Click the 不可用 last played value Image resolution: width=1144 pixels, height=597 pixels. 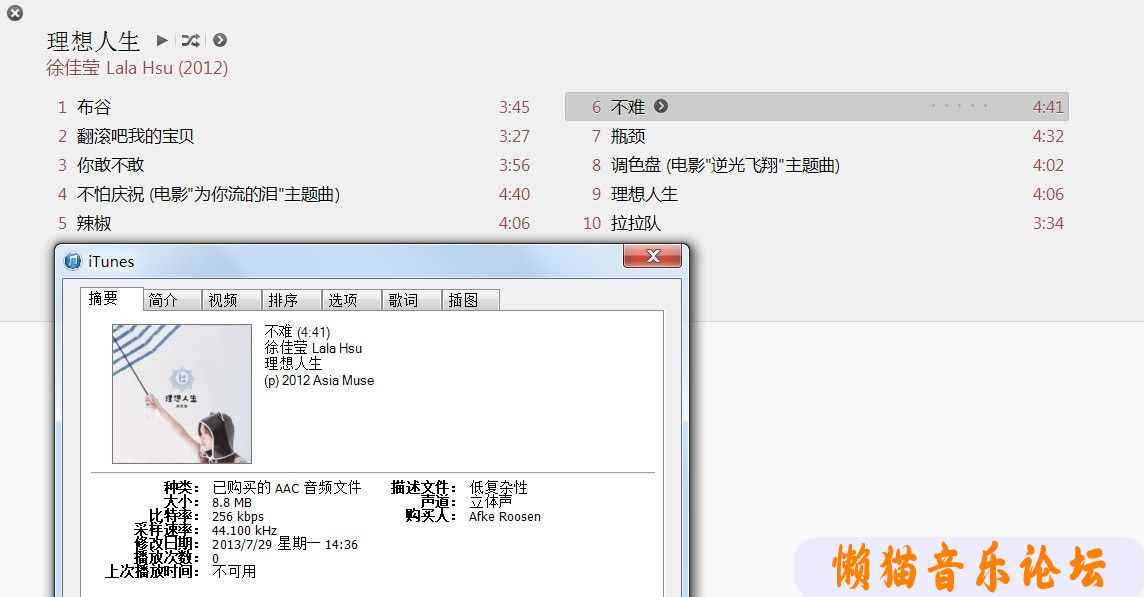(x=234, y=571)
